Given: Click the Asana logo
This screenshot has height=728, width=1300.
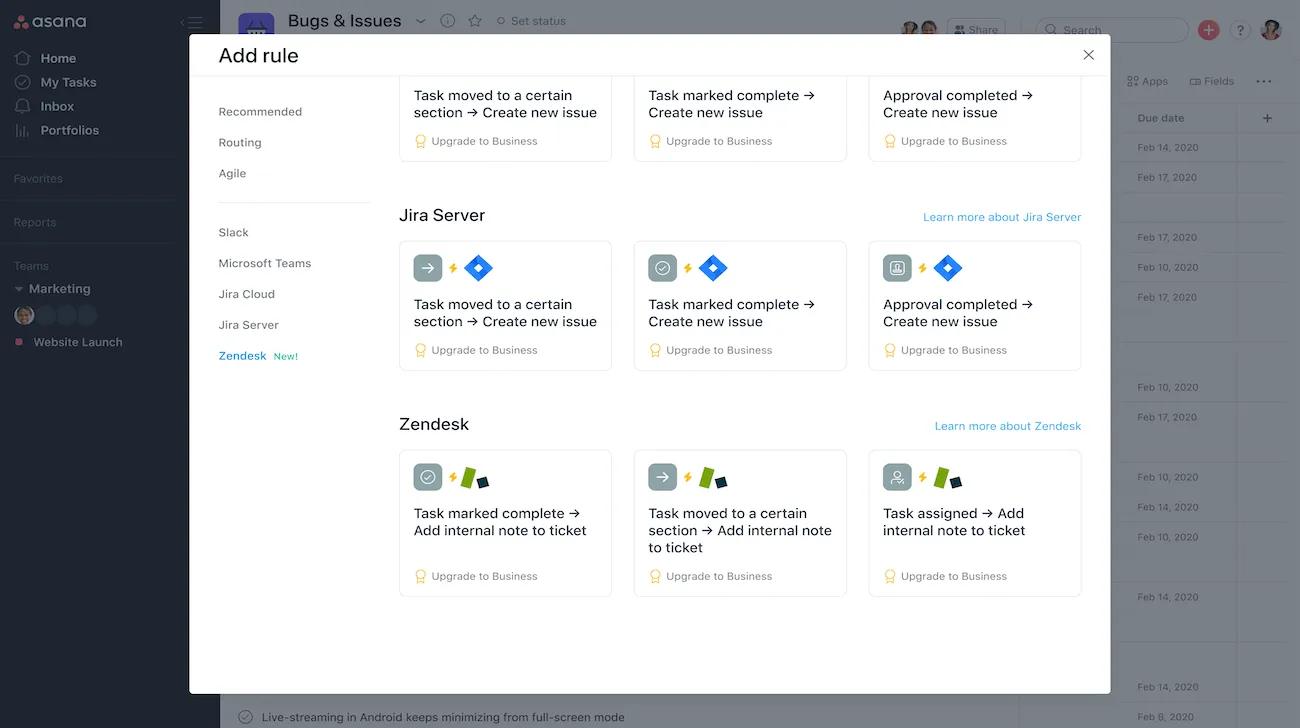Looking at the screenshot, I should 50,20.
